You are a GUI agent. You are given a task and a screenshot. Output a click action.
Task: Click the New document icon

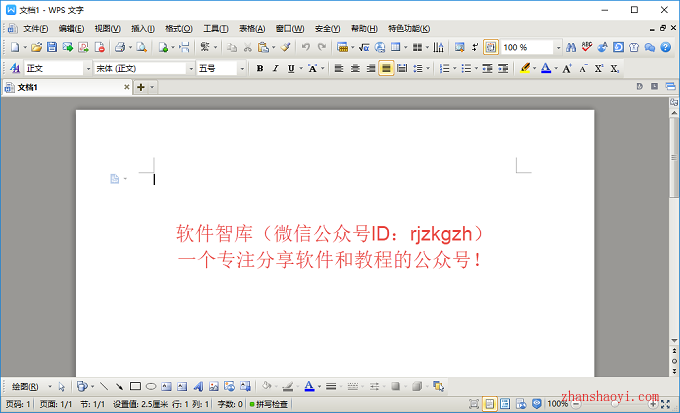coord(15,47)
